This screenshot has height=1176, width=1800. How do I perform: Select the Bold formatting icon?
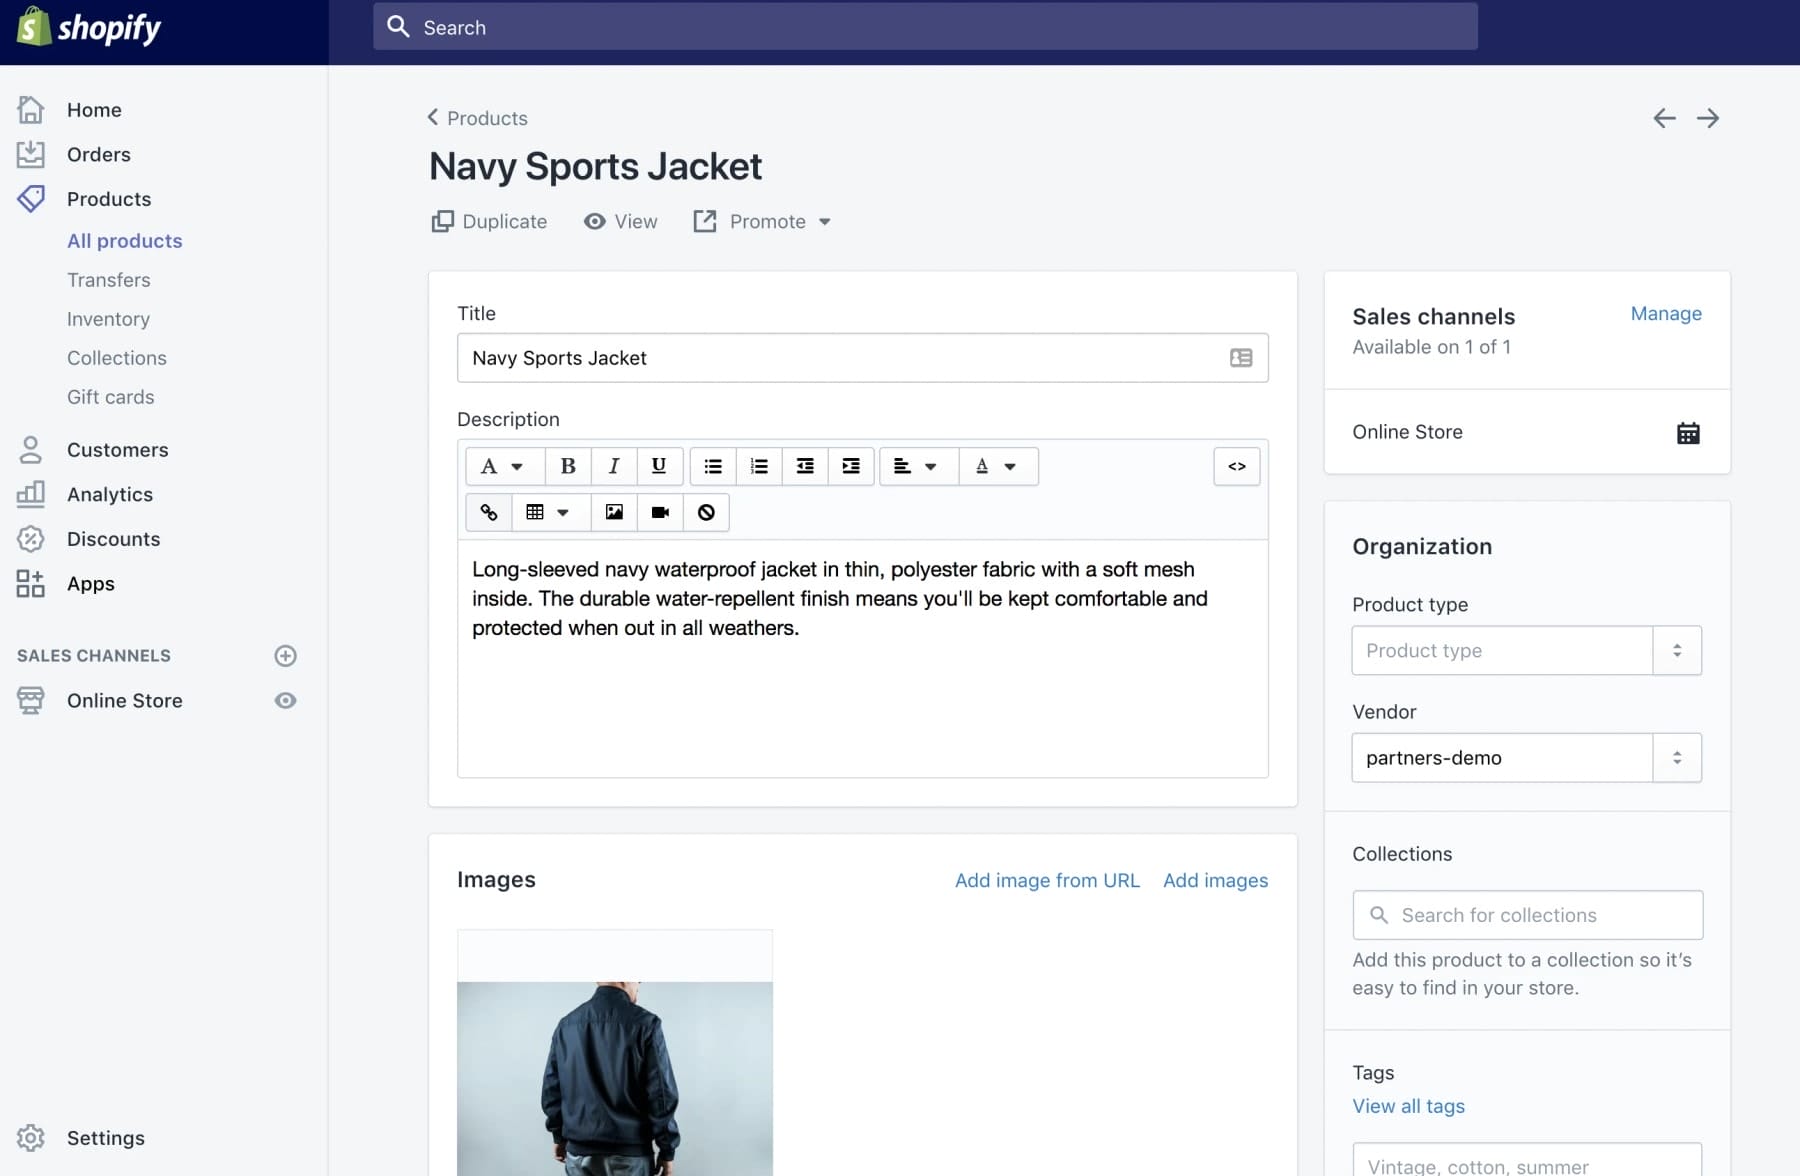(x=567, y=466)
